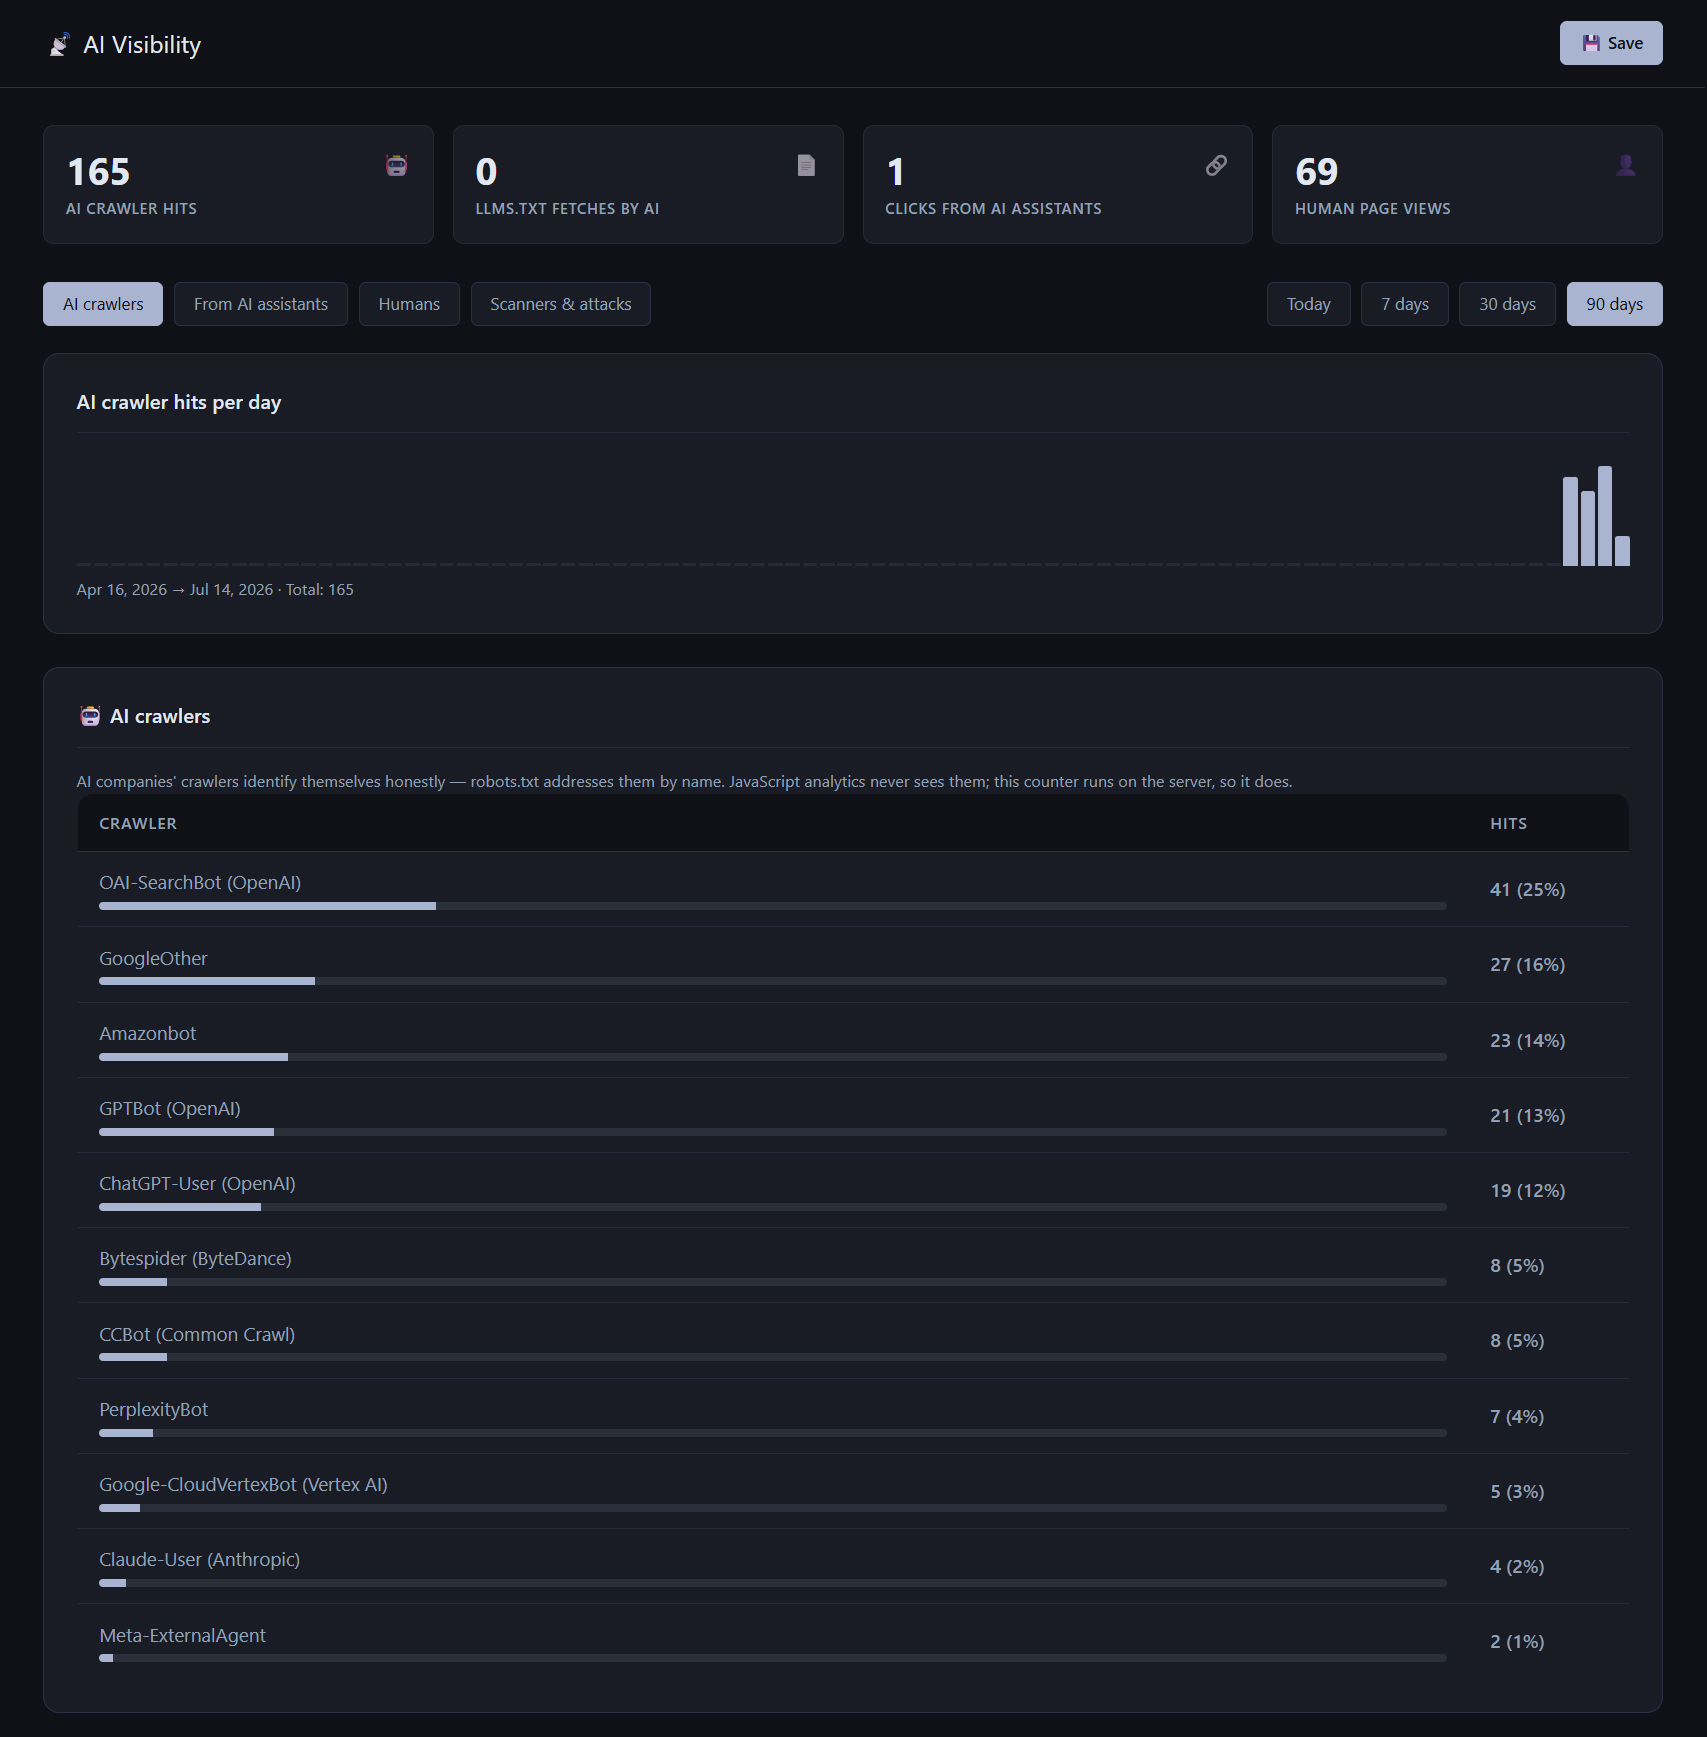Click the 41 (25%) hits value
The height and width of the screenshot is (1737, 1707).
(x=1528, y=890)
